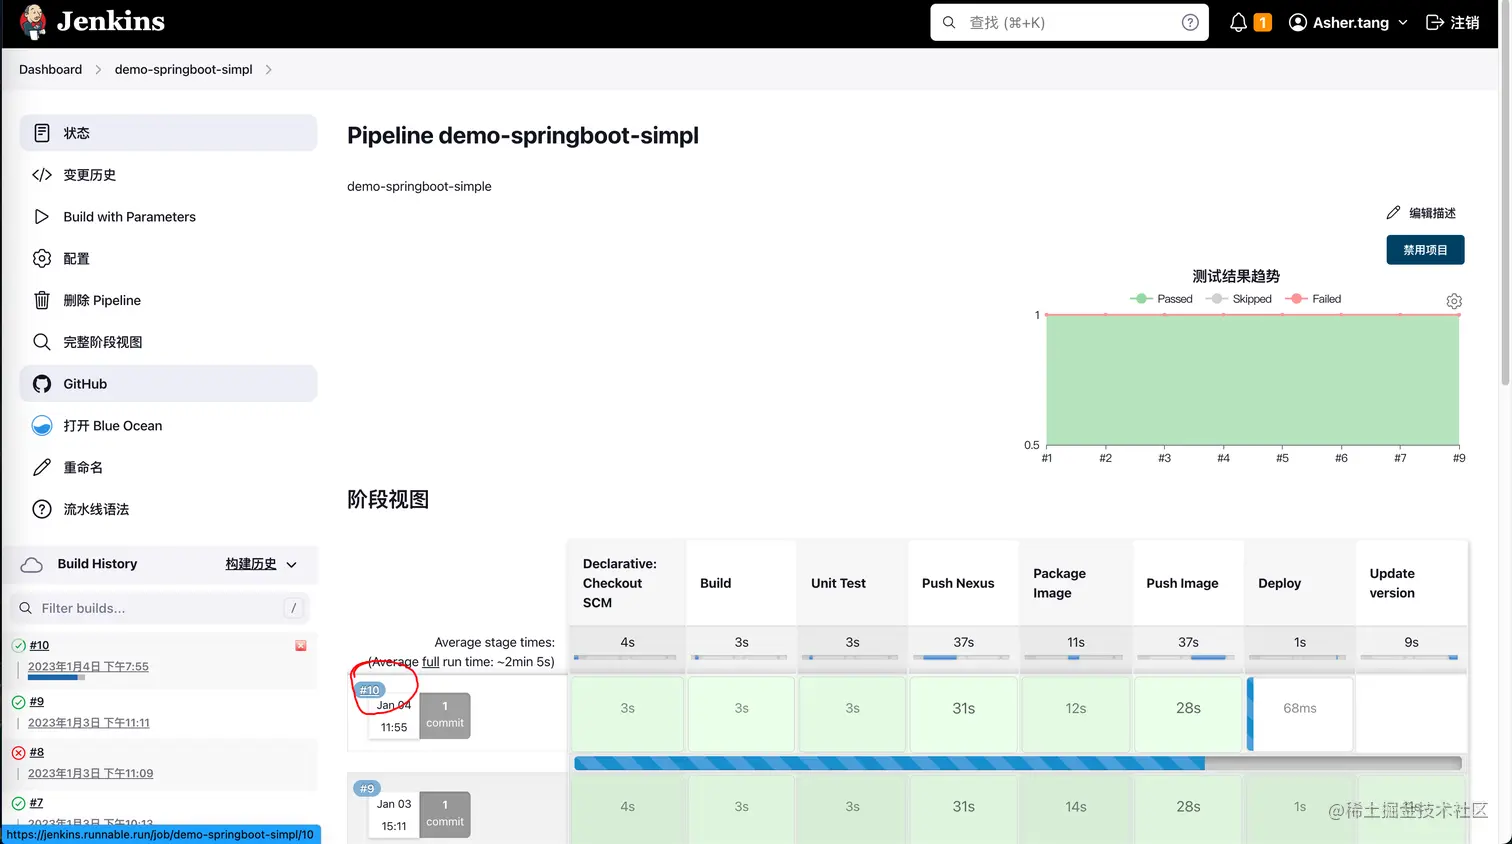Expand the Asher.tang user dropdown arrow
Image resolution: width=1512 pixels, height=844 pixels.
(1403, 22)
